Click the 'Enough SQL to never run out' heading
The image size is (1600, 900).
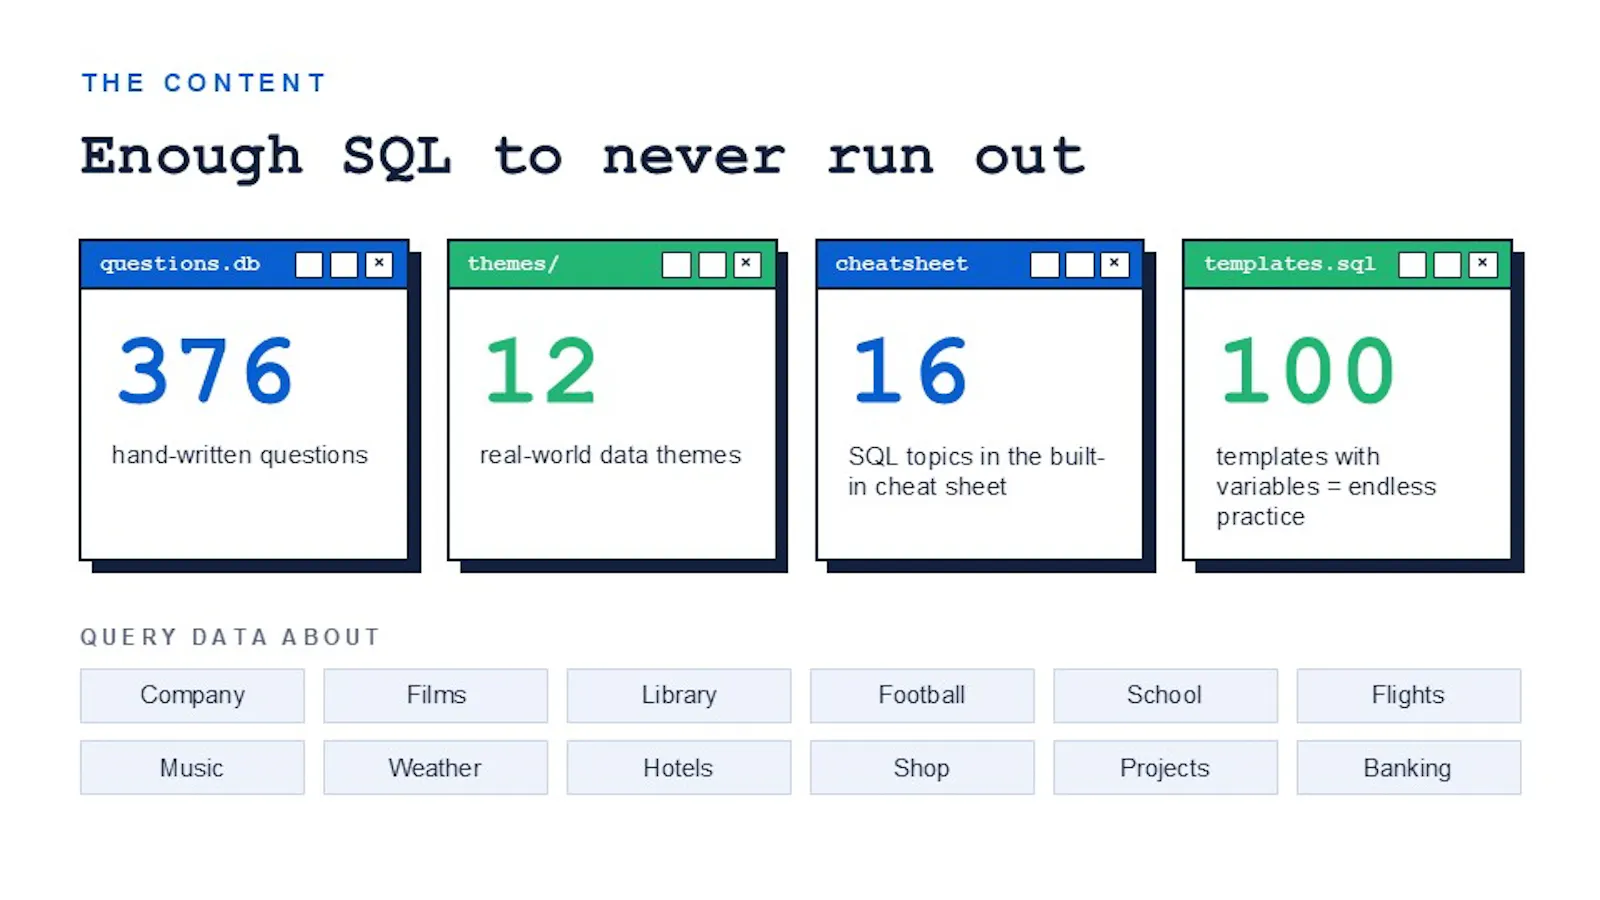[x=582, y=157]
